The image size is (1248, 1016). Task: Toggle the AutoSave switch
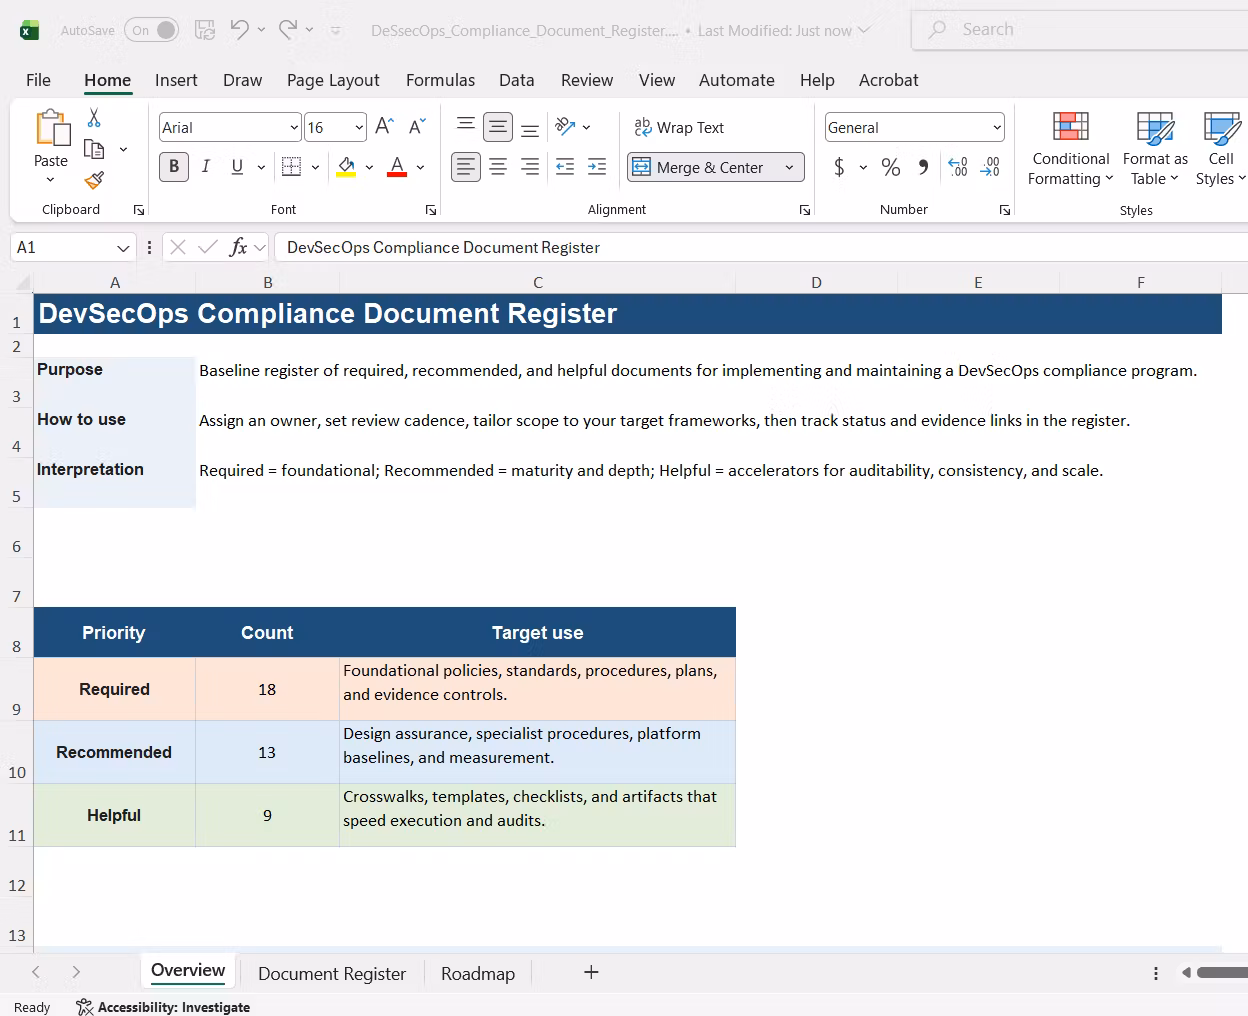tap(153, 30)
